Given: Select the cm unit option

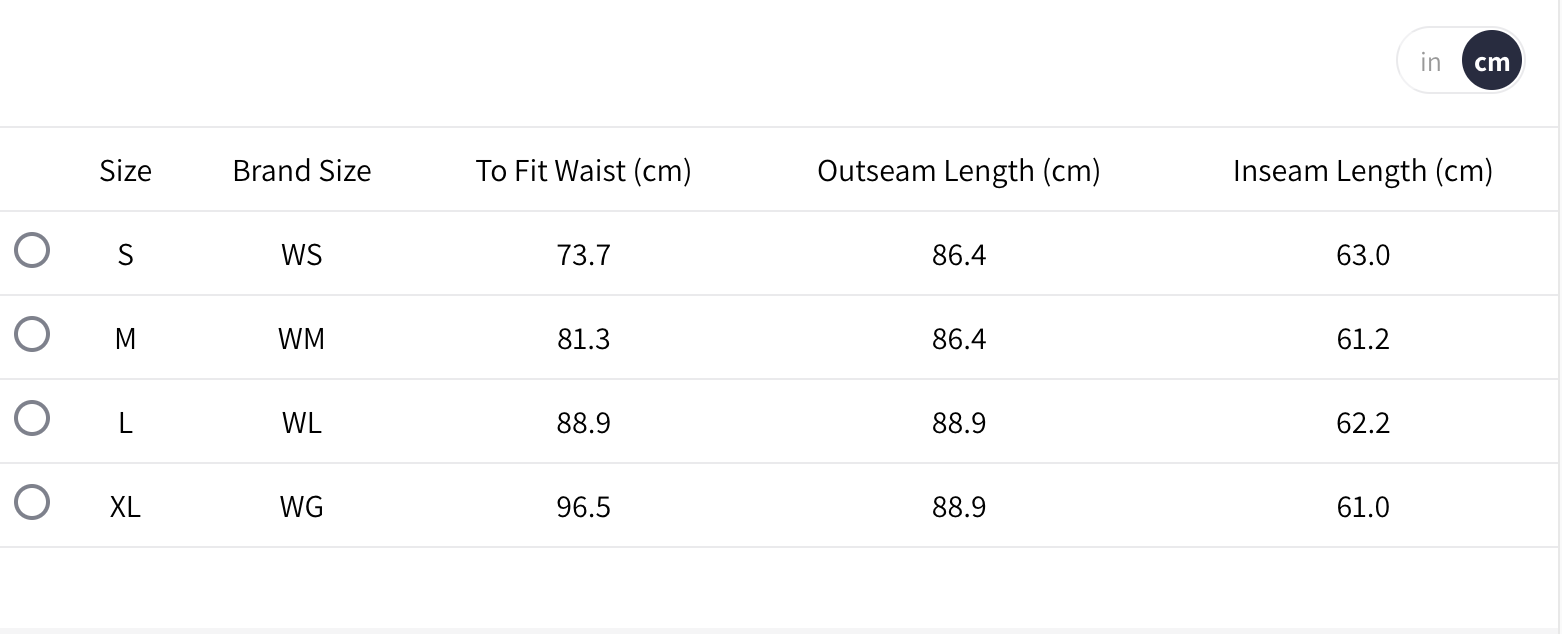Looking at the screenshot, I should [x=1491, y=62].
